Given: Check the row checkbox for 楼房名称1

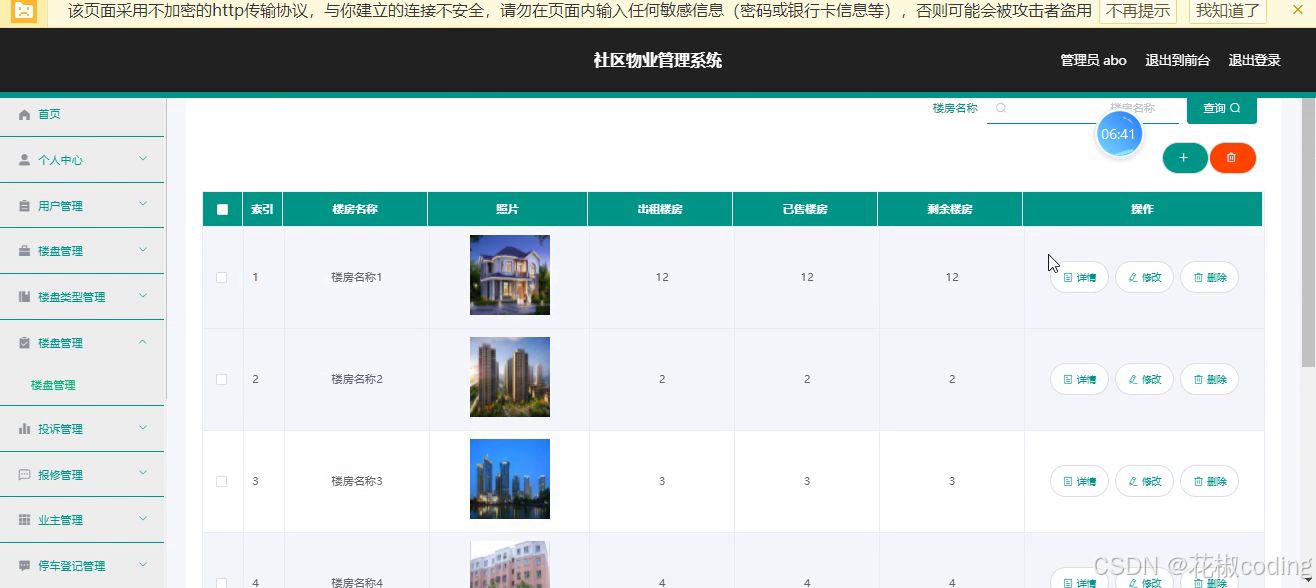Looking at the screenshot, I should [222, 277].
